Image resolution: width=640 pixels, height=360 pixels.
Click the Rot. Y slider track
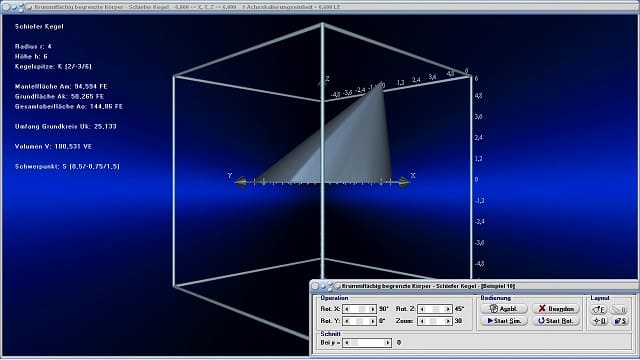360,321
